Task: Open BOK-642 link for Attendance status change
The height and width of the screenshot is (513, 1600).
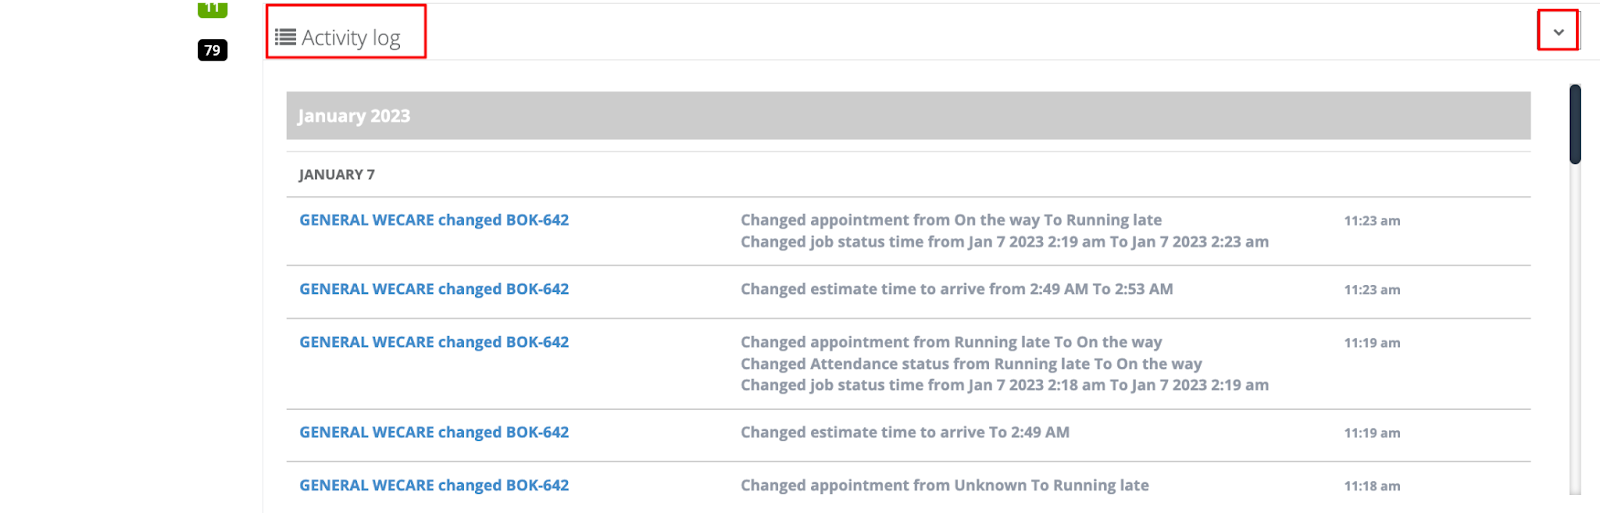Action: (434, 342)
